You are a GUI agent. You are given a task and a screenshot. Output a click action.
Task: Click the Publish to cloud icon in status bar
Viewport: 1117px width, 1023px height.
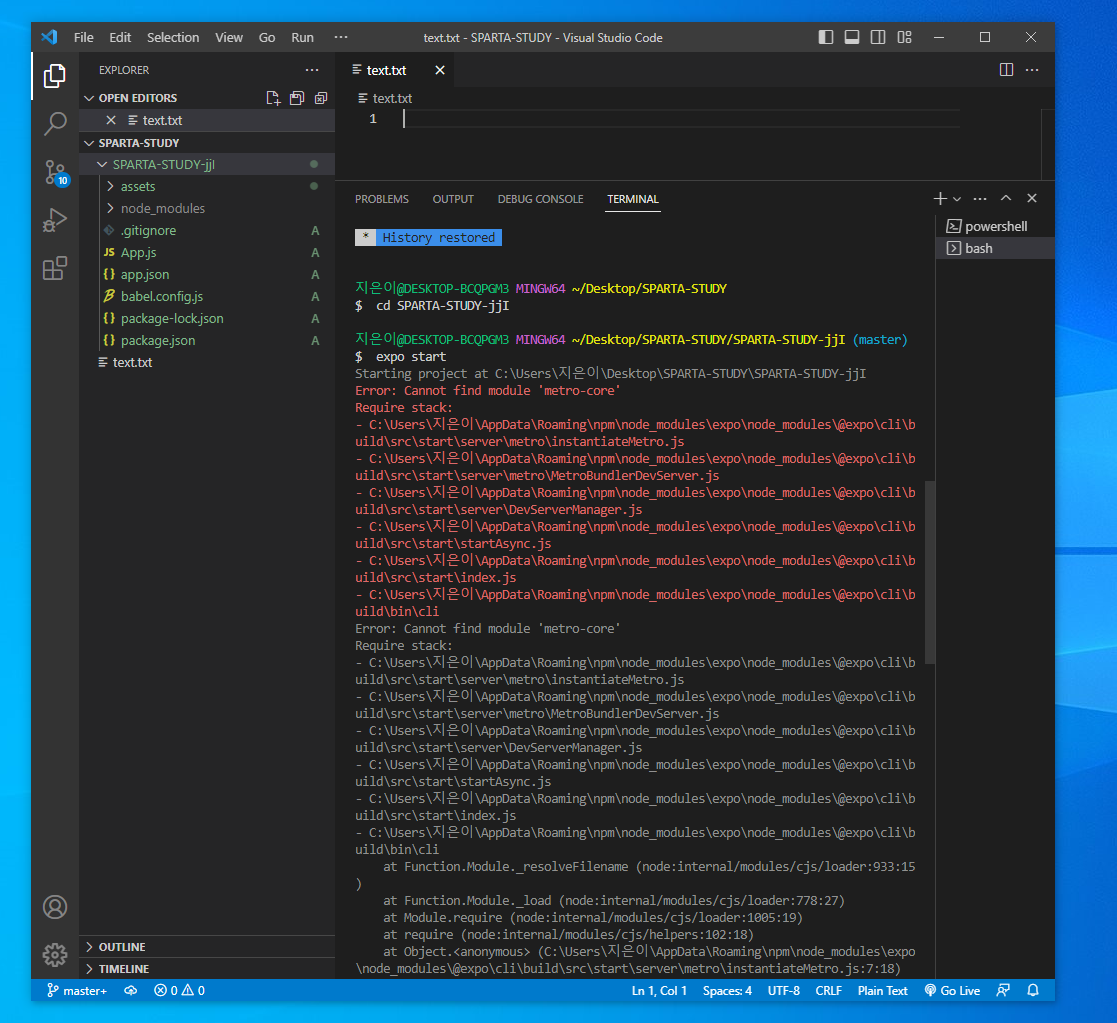131,990
